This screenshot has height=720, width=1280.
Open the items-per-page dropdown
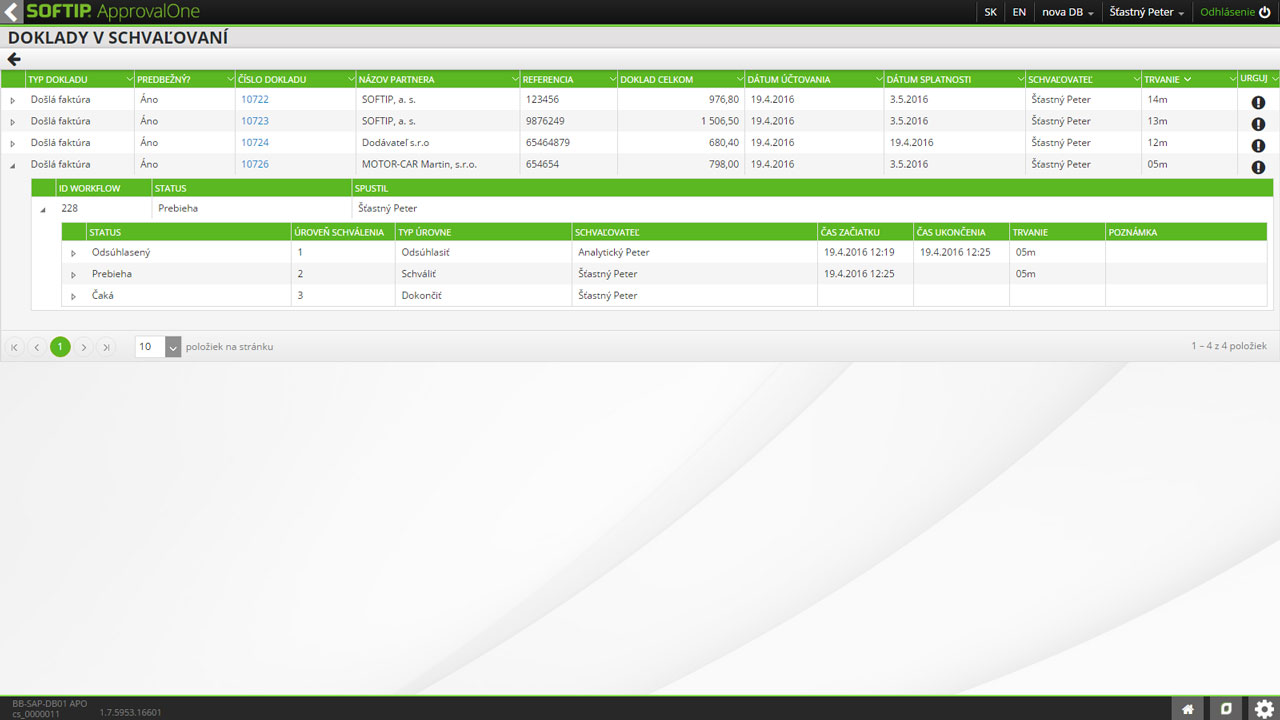click(x=173, y=347)
